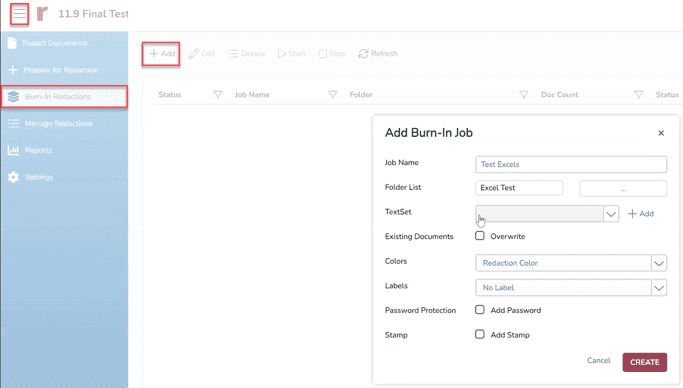Add a new TextSet
Image resolution: width=683 pixels, height=388 pixels.
coord(641,214)
